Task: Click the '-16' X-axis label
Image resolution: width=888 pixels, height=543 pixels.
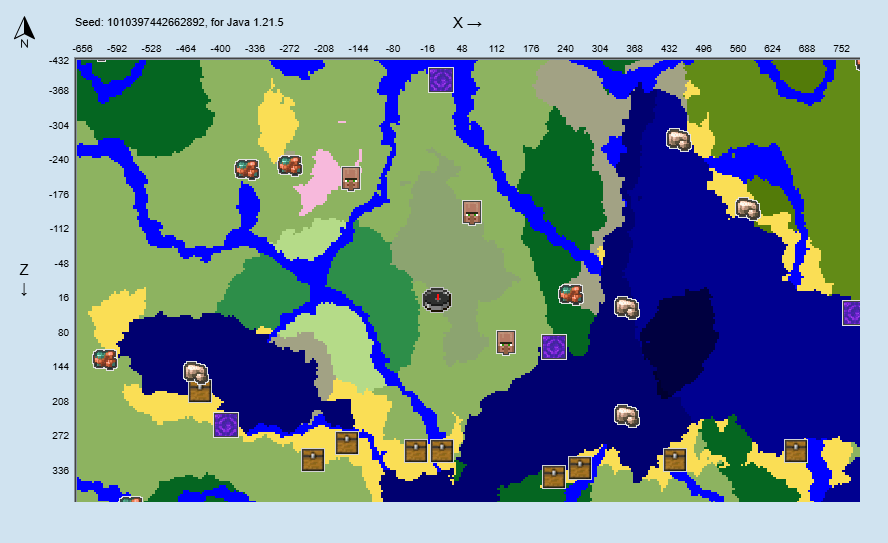Action: pos(428,49)
